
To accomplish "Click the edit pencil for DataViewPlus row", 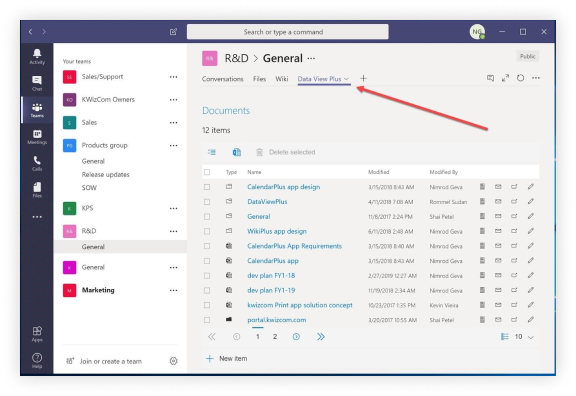I will pyautogui.click(x=530, y=202).
